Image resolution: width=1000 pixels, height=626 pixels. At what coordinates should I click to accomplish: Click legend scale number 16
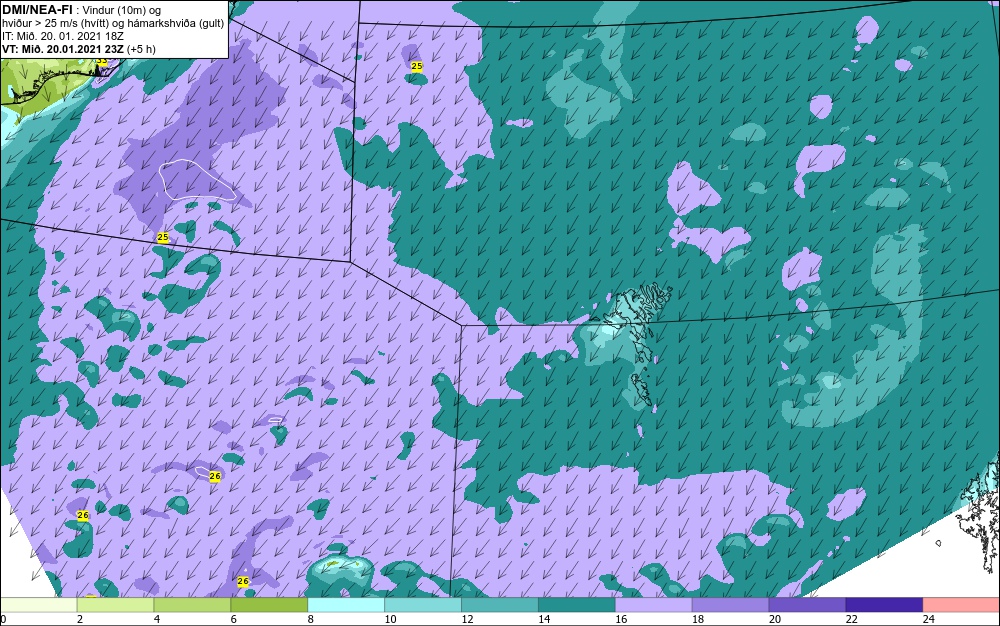point(621,619)
